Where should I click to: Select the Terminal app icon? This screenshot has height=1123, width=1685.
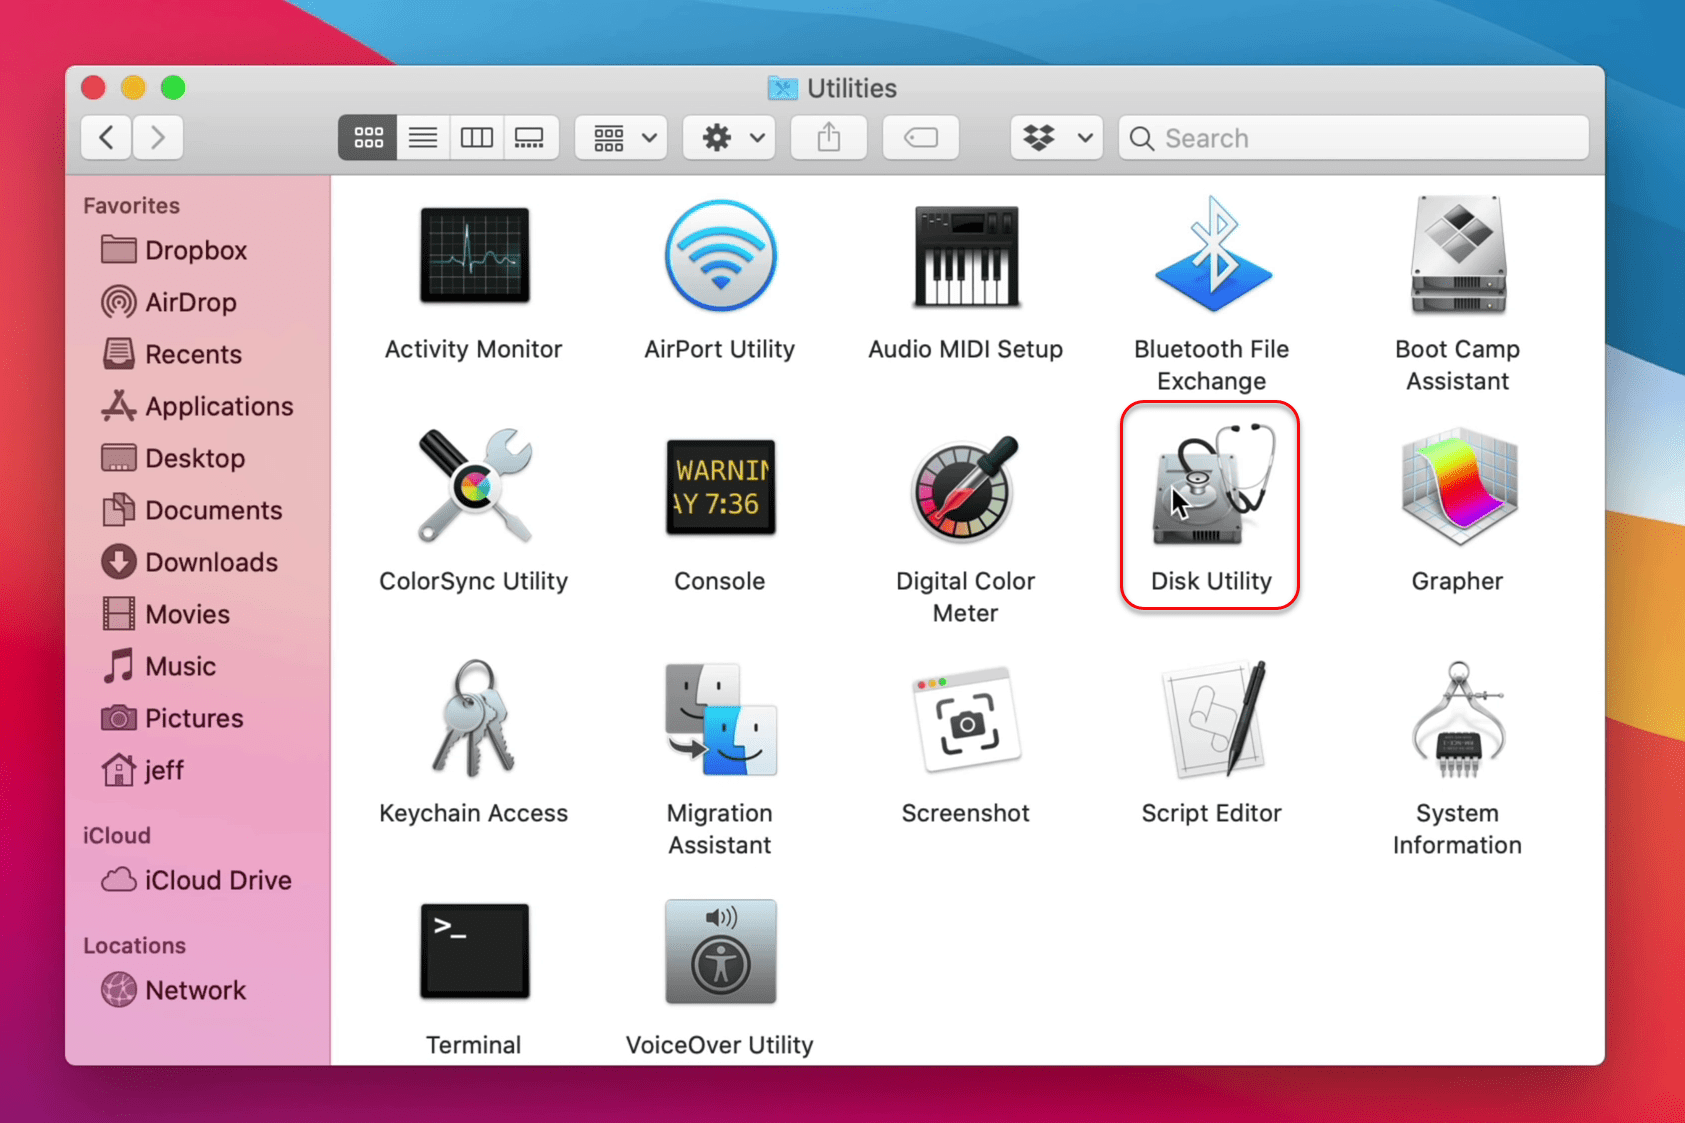point(474,951)
